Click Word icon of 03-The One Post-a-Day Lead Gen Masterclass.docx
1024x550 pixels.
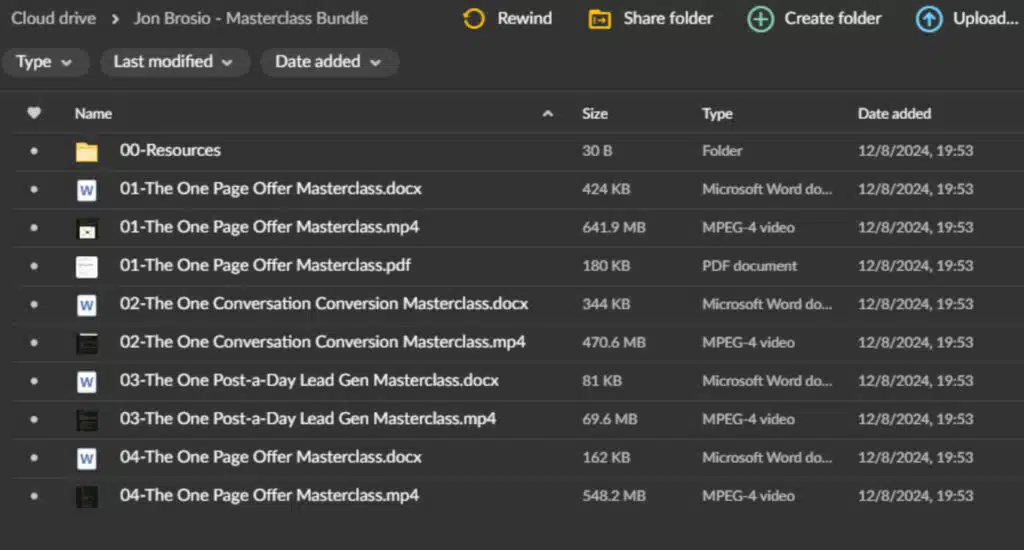tap(87, 382)
